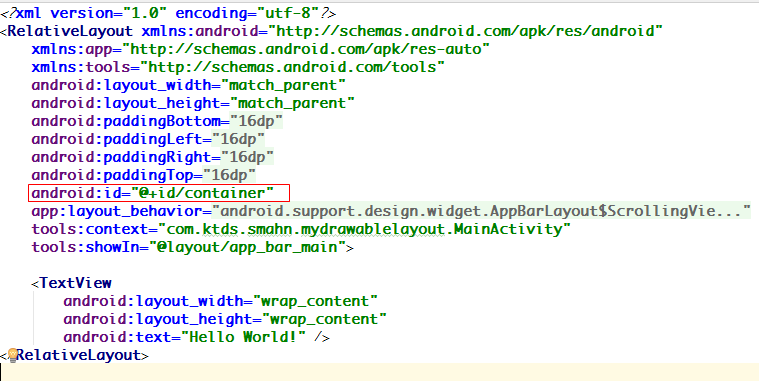The image size is (759, 392).
Task: Click the xmlns:tools namespace attribute
Action: coord(238,67)
